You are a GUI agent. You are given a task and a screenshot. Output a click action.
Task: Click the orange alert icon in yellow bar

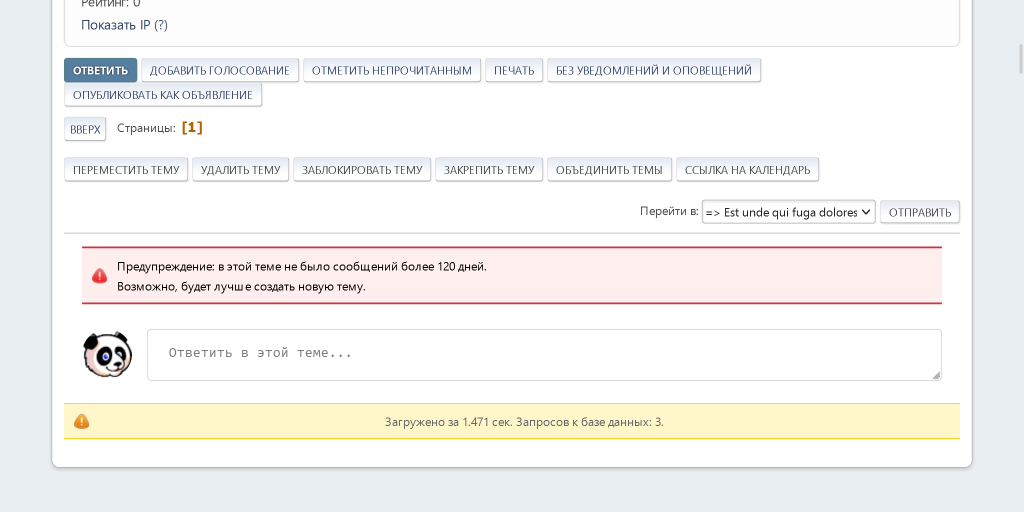tap(82, 422)
